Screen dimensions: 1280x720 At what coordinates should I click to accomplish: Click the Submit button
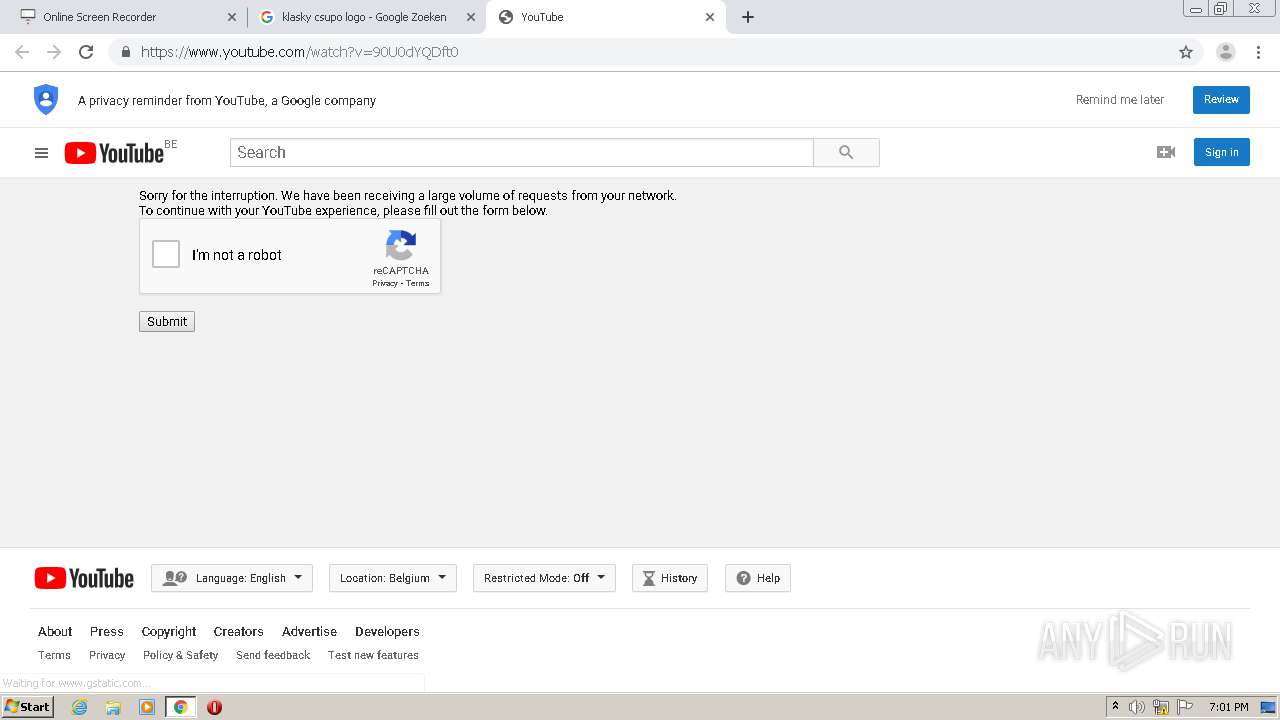pyautogui.click(x=167, y=321)
